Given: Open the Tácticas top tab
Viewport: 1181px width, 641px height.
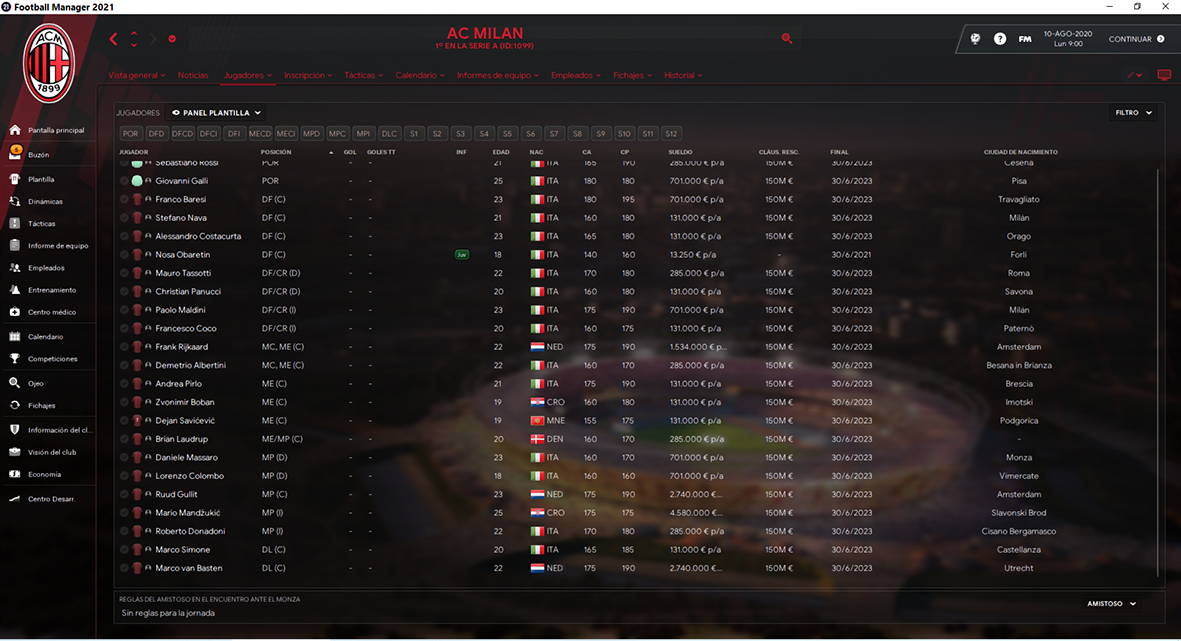Looking at the screenshot, I should tap(364, 75).
